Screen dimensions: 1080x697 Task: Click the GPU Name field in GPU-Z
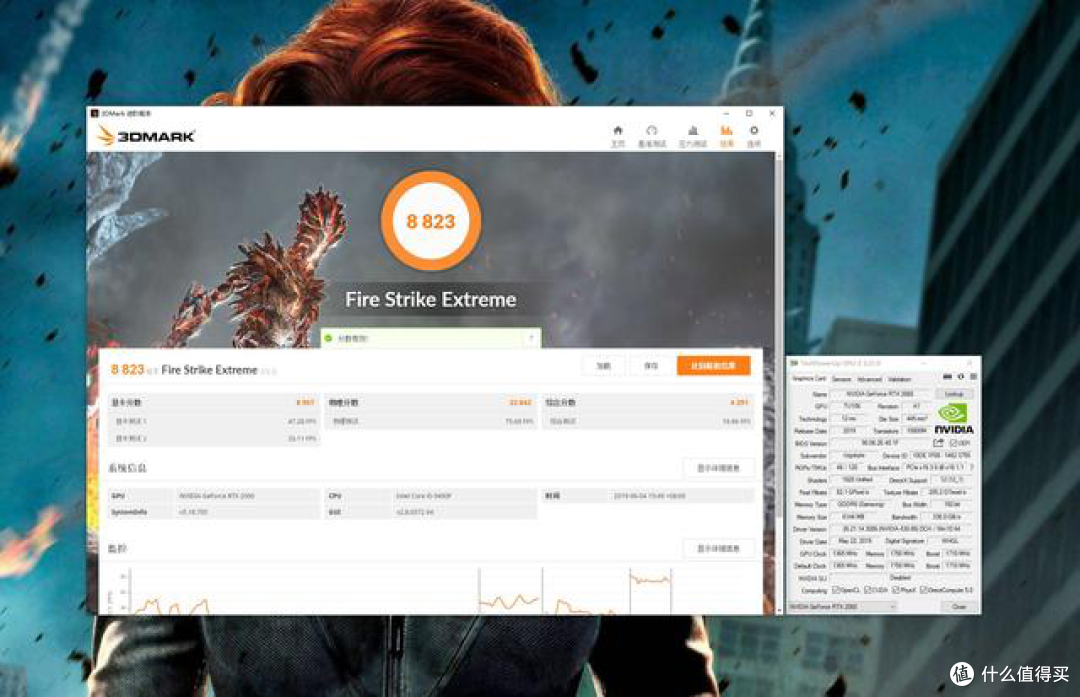coord(880,394)
